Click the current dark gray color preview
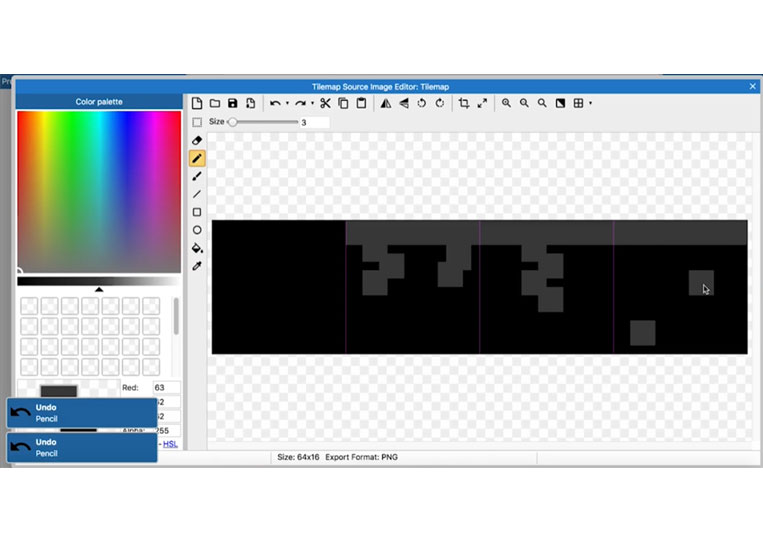 coord(58,391)
